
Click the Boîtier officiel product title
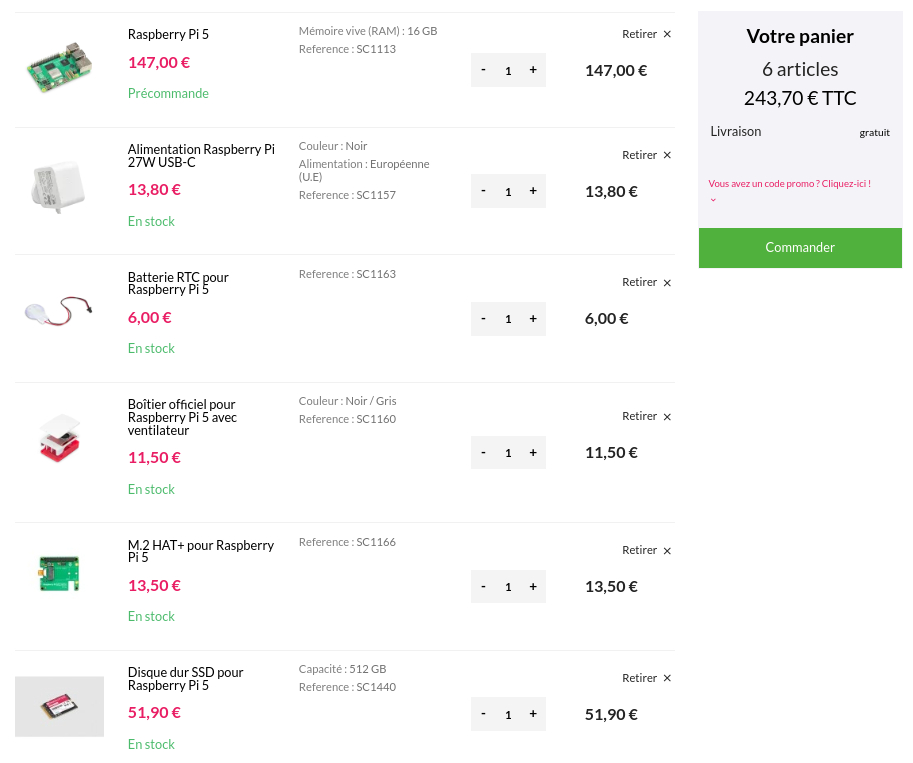tap(182, 417)
